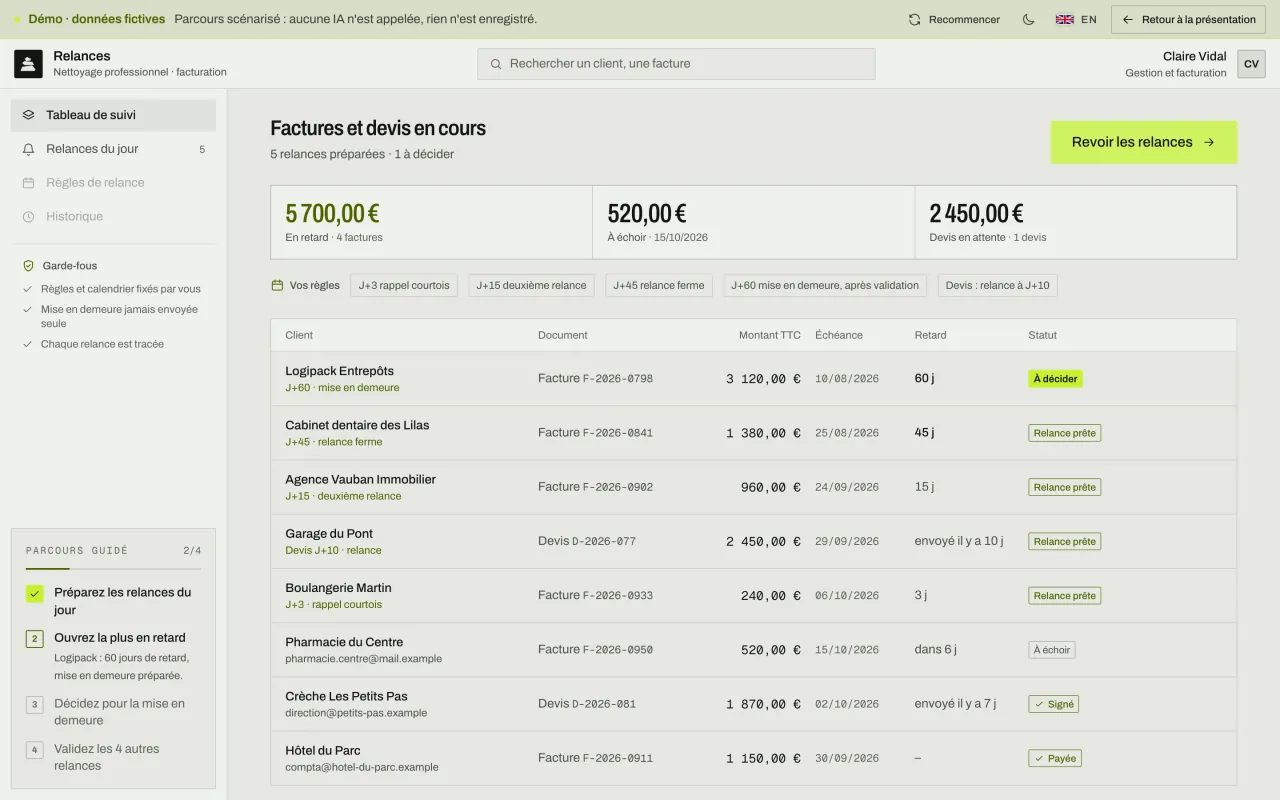Click the Recommencer button label
Screen dimensions: 1280x800
(964, 19)
